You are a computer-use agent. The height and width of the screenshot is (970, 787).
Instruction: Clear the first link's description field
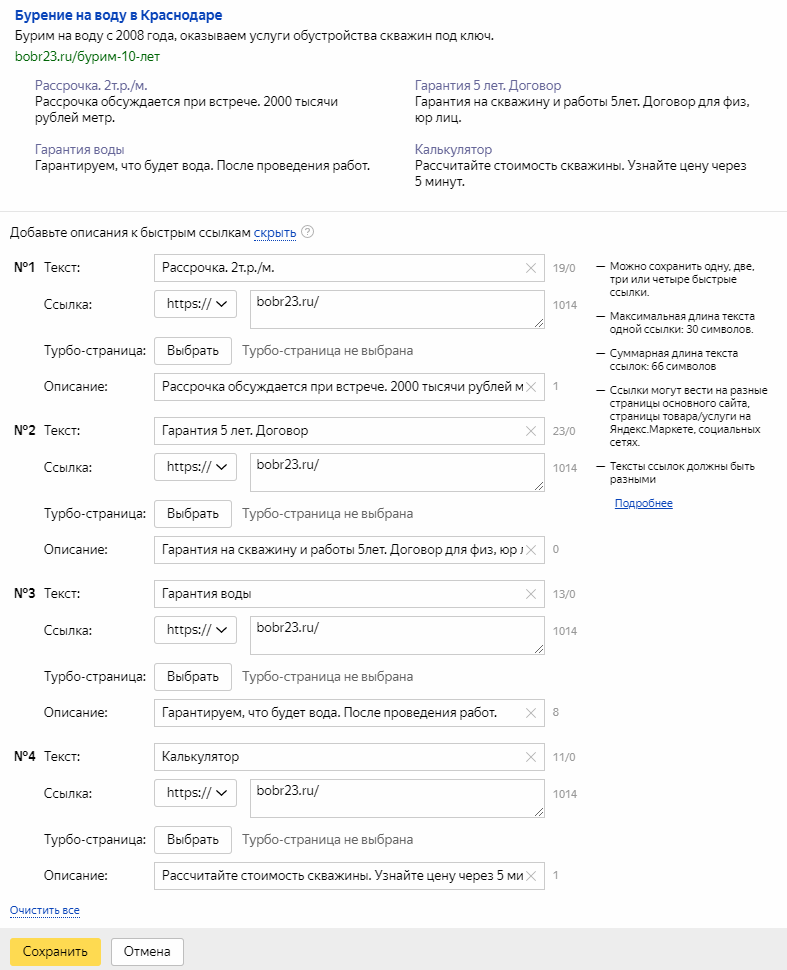point(531,387)
